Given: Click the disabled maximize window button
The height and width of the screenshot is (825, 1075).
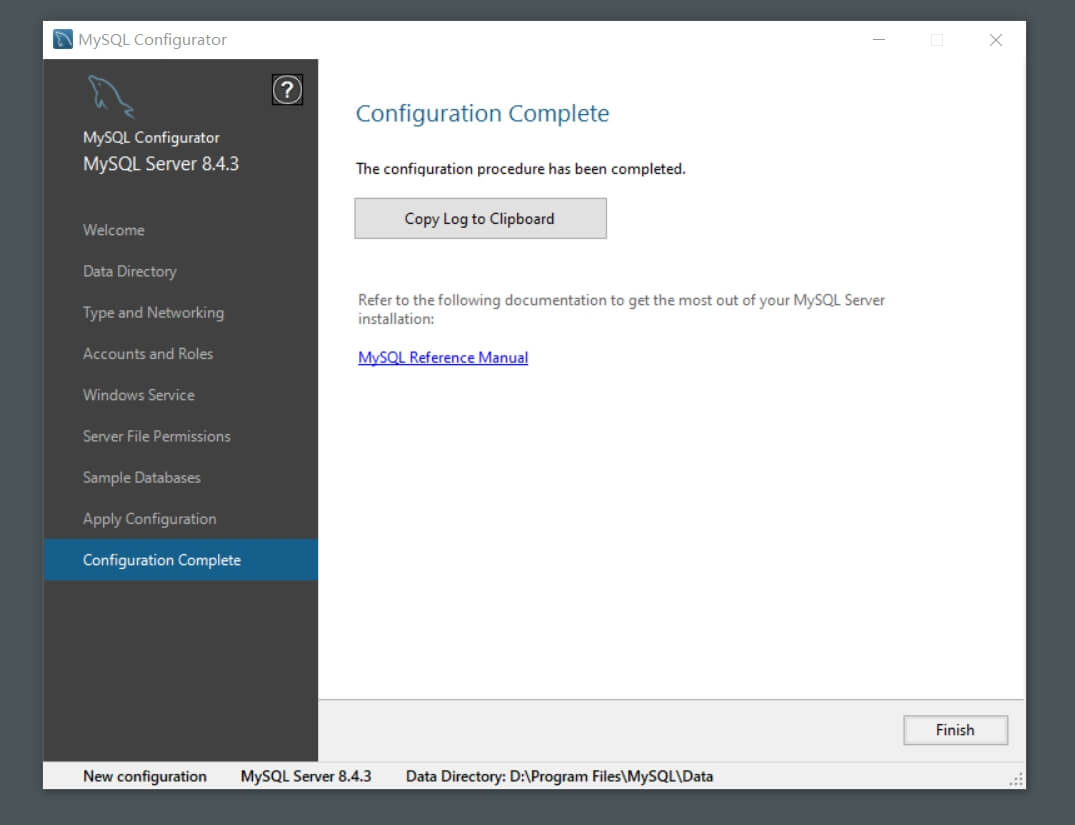Looking at the screenshot, I should (937, 40).
